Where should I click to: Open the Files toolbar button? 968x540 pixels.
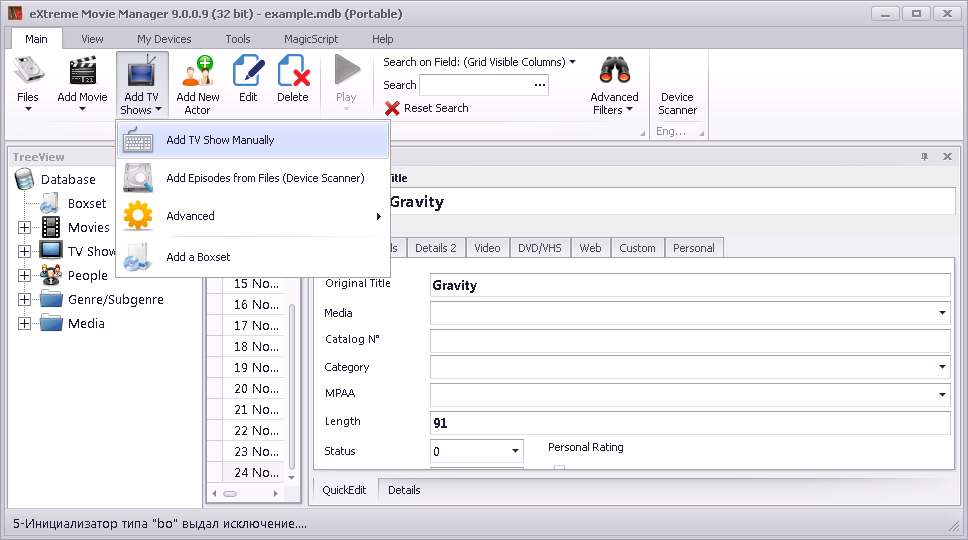[28, 83]
